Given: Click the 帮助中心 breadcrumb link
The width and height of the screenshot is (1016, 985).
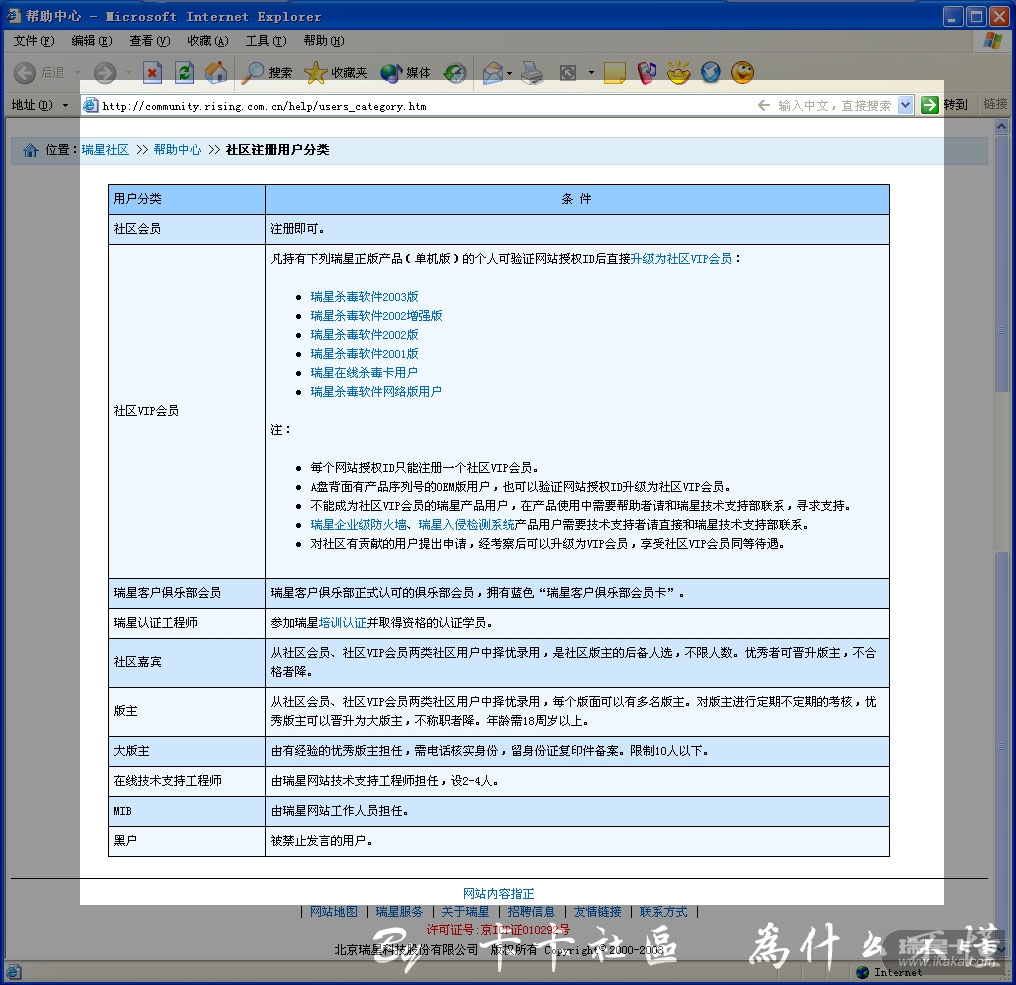Looking at the screenshot, I should pyautogui.click(x=177, y=150).
